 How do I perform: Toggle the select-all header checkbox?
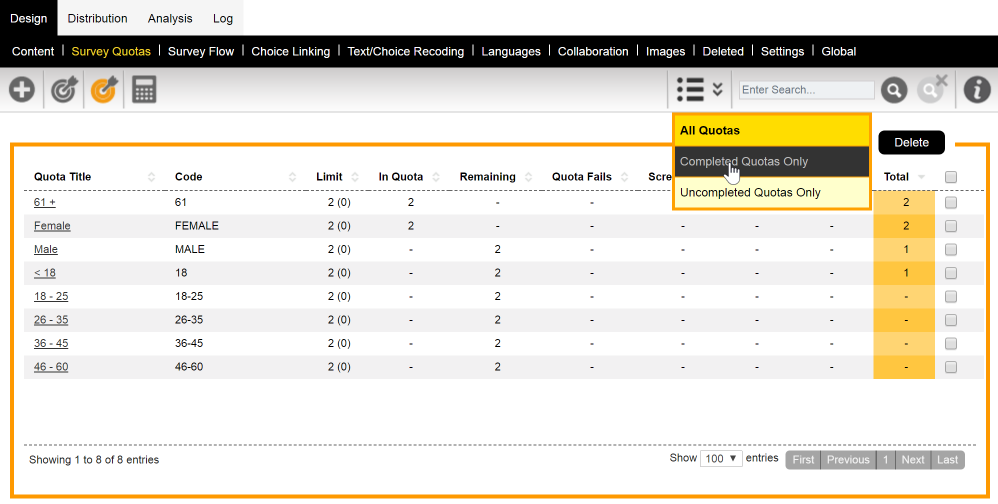point(951,178)
